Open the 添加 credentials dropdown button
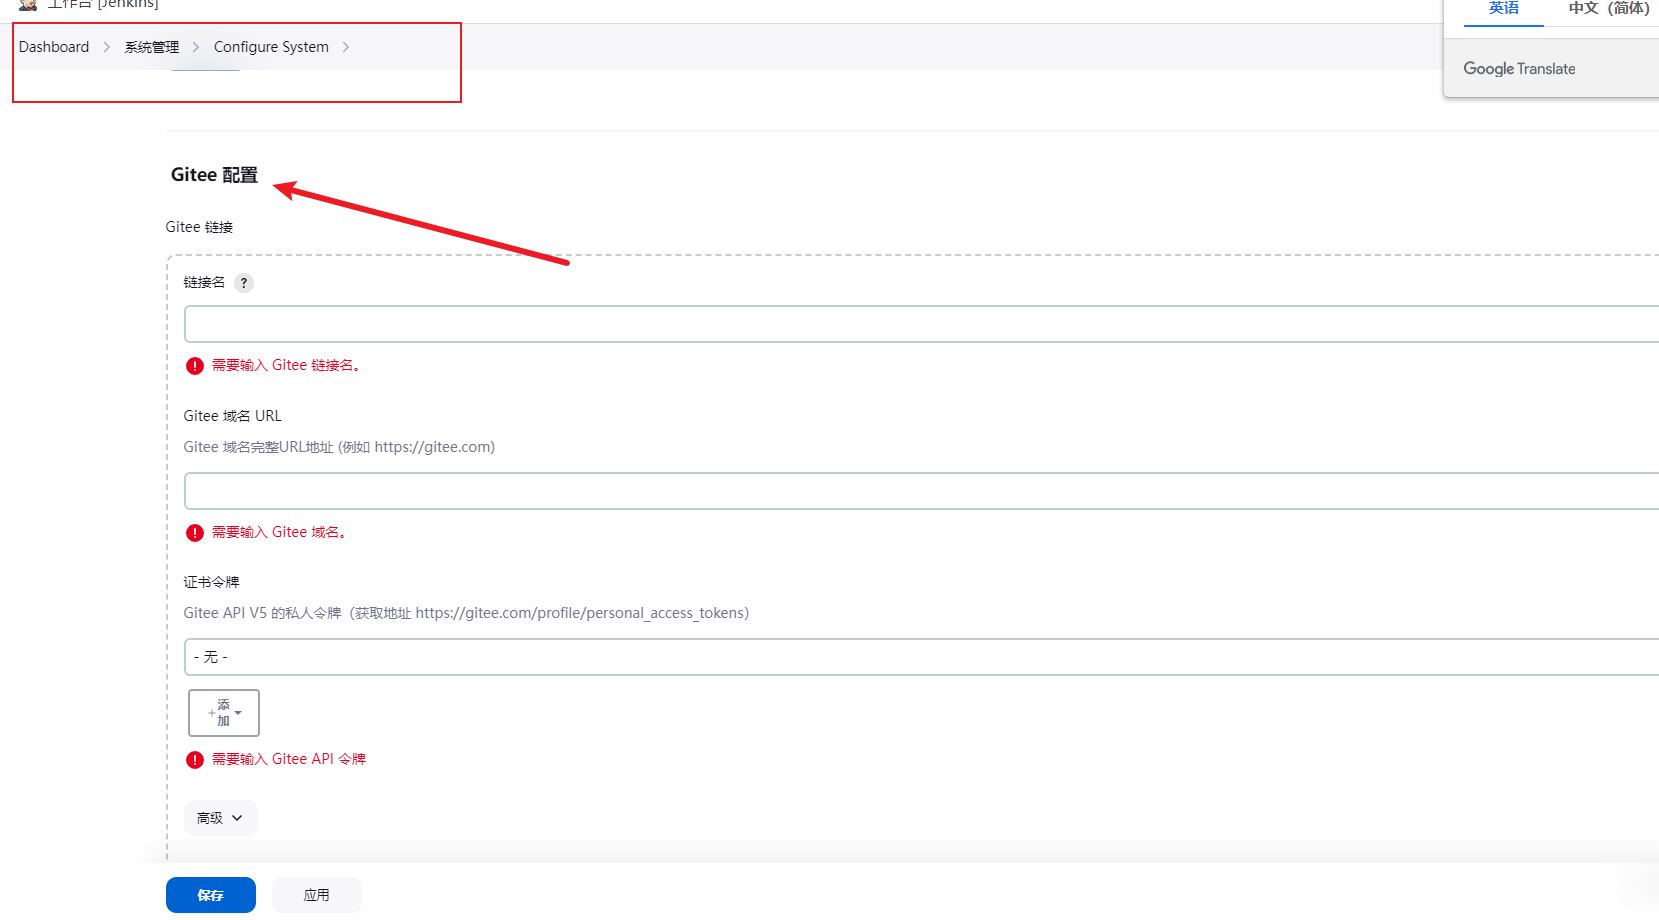Image resolution: width=1659 pixels, height=920 pixels. [x=224, y=713]
